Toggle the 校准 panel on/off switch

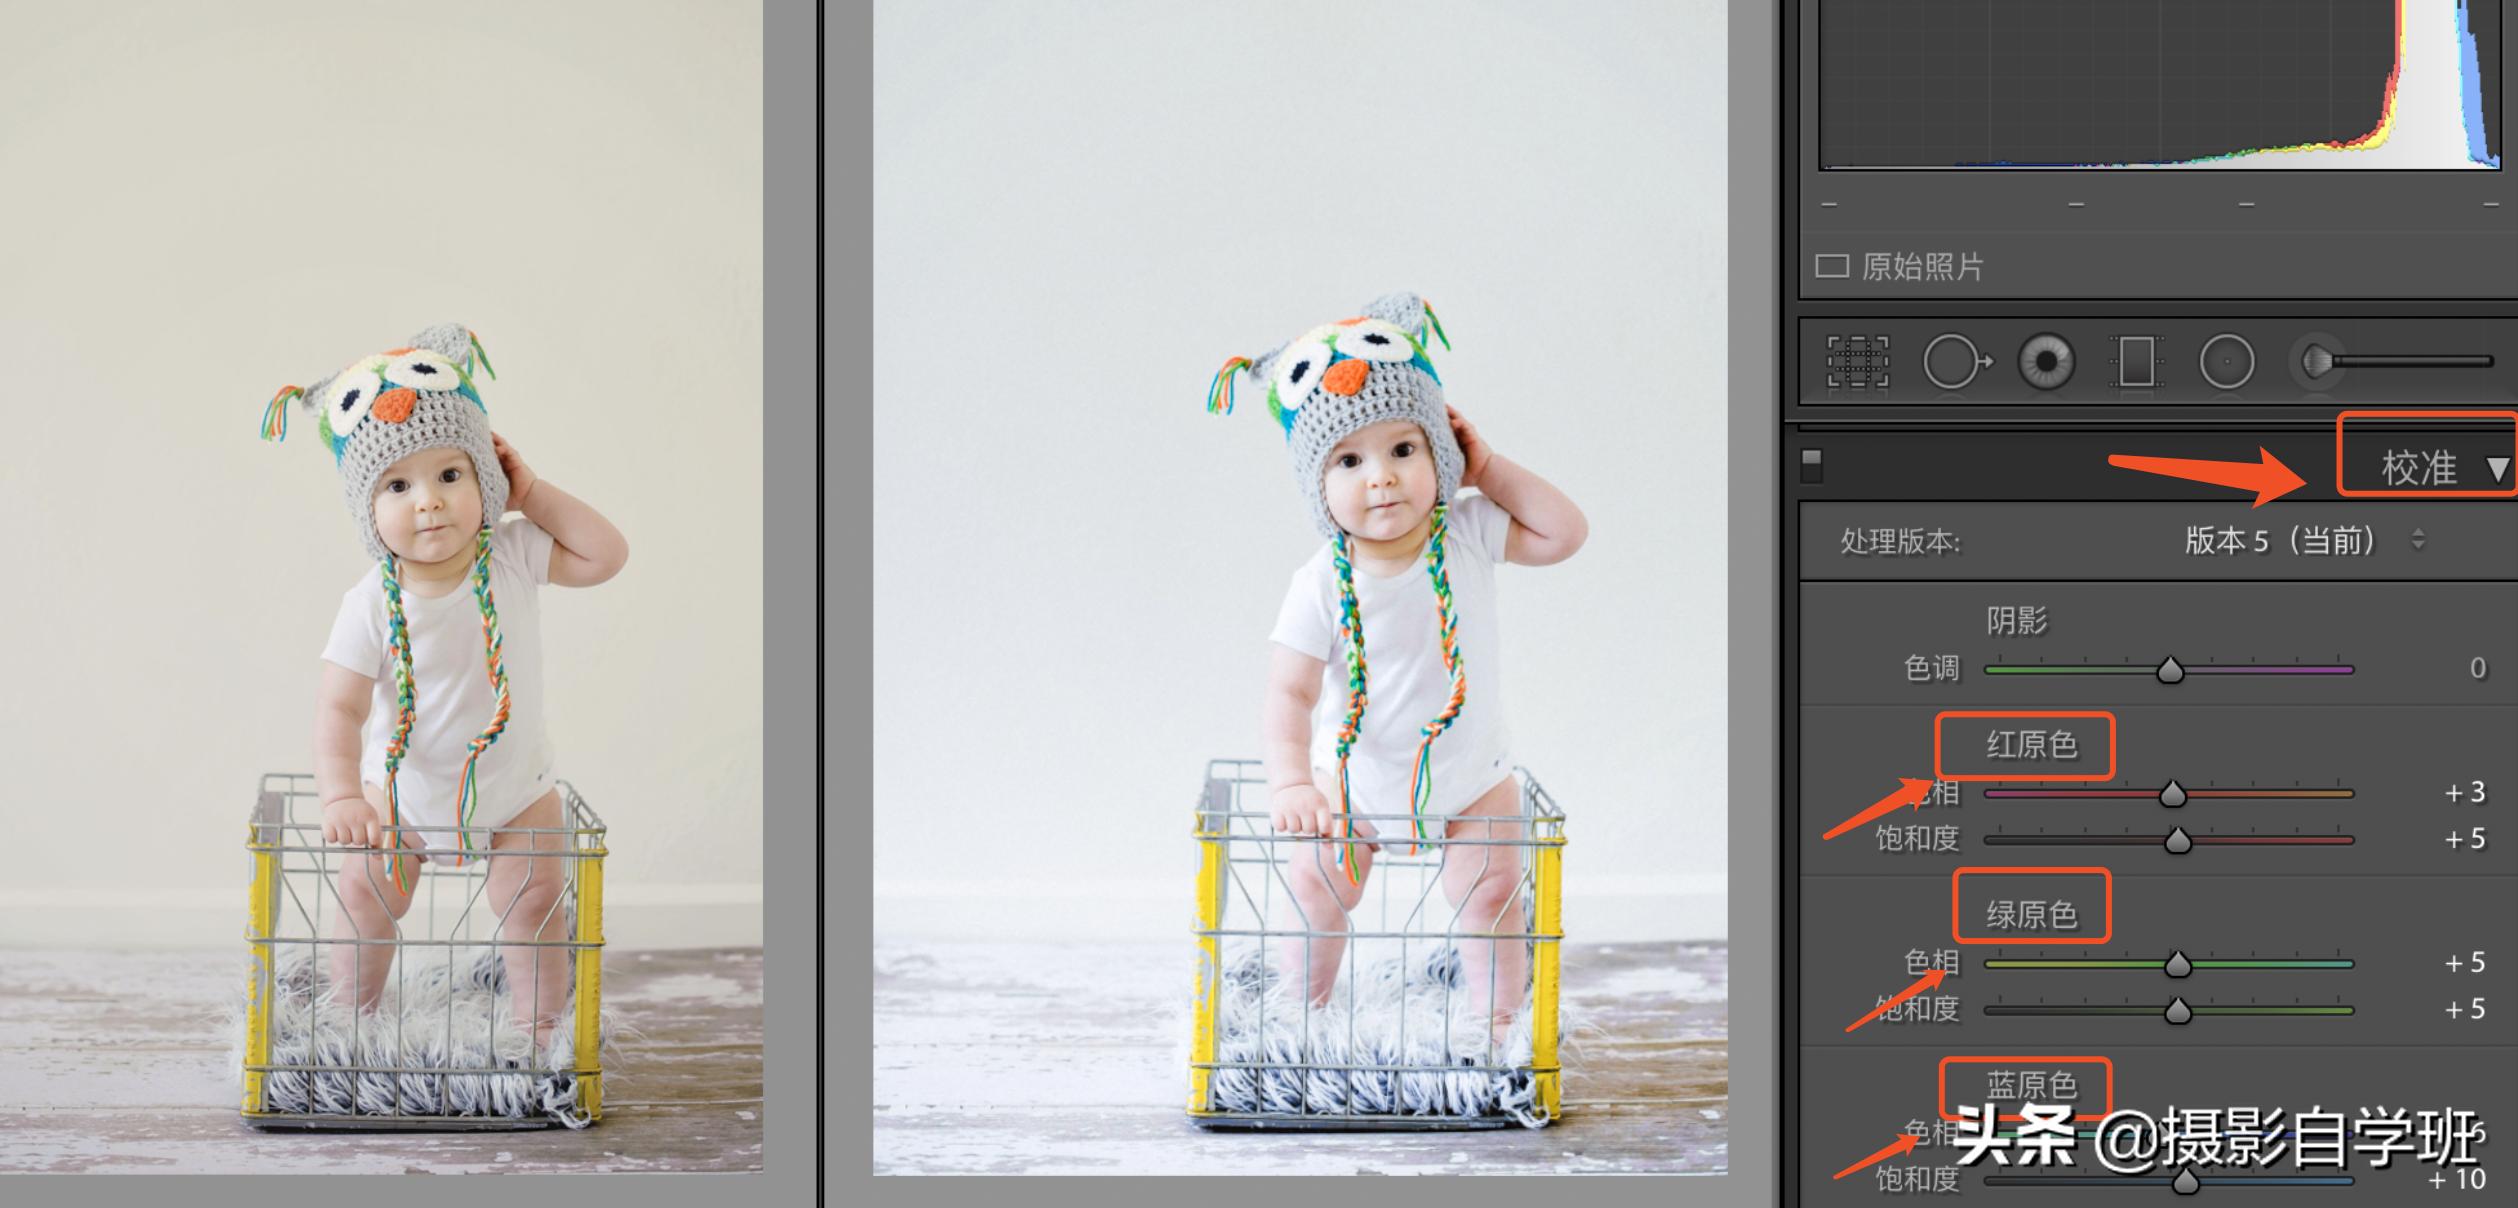click(x=1812, y=465)
